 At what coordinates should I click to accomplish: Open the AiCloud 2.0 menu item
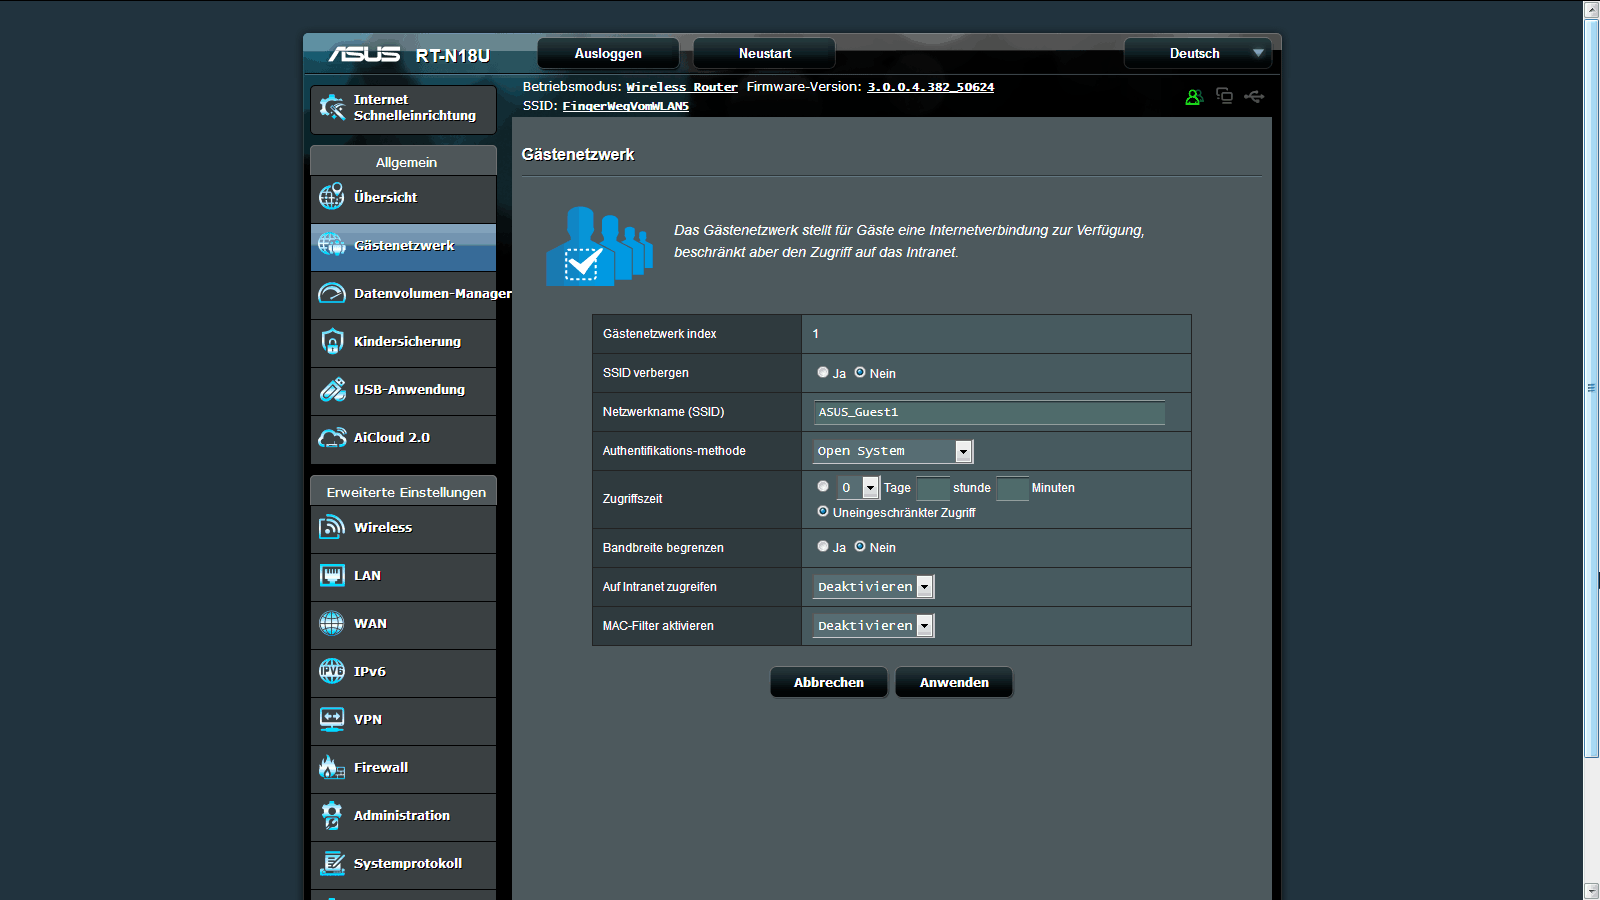coord(403,438)
